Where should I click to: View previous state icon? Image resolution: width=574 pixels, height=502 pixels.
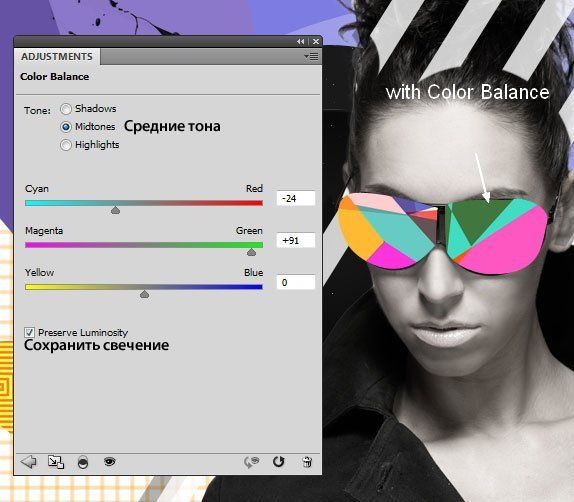251,462
